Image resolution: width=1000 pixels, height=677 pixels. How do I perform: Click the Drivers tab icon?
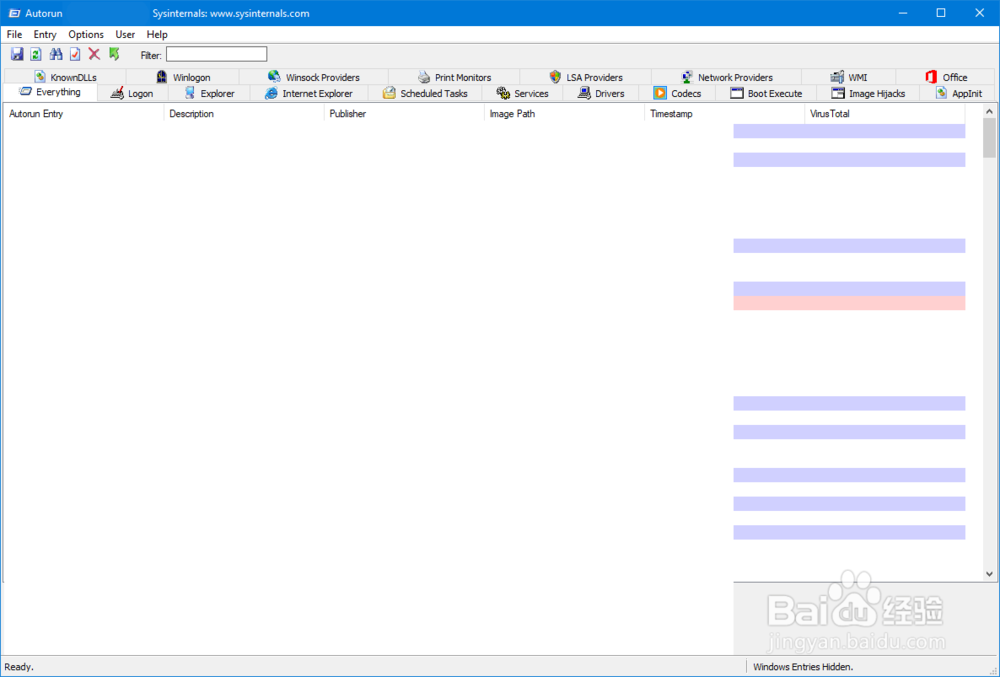click(584, 93)
